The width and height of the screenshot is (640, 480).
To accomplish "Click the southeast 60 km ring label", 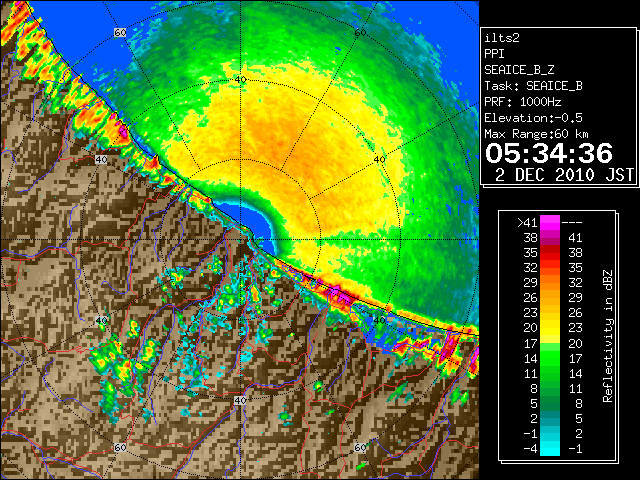I will 360,447.
